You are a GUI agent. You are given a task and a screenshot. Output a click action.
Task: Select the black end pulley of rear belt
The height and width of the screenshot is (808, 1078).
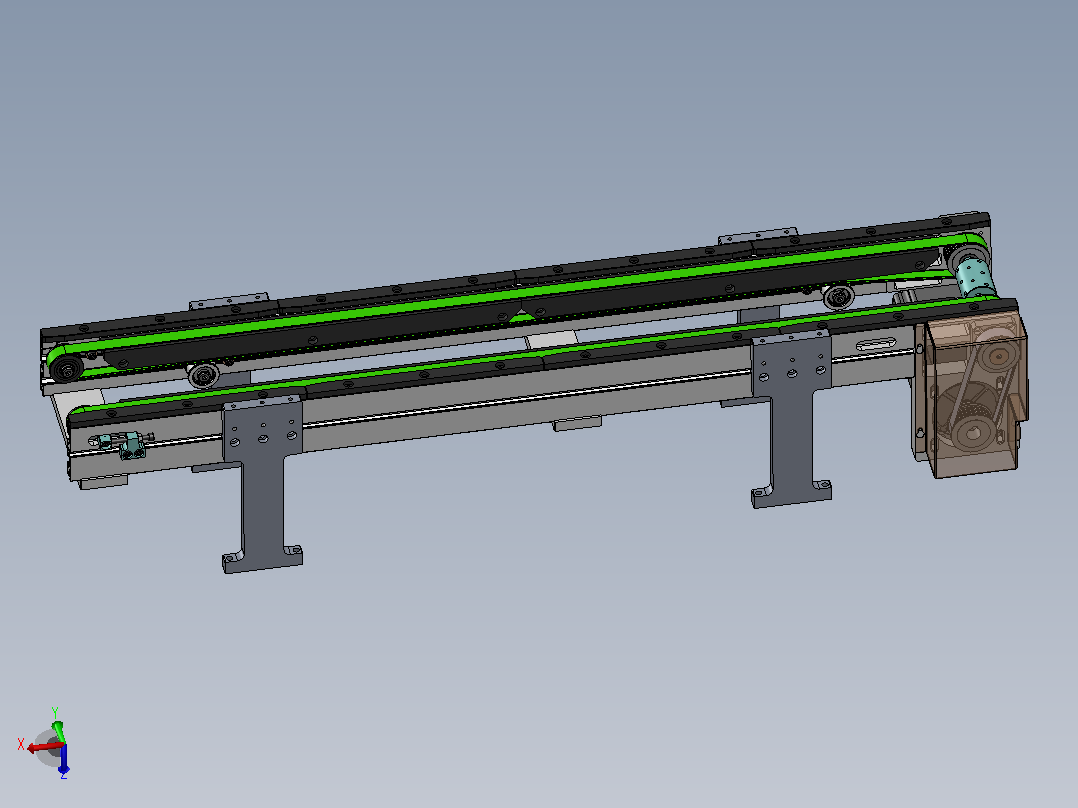point(67,369)
